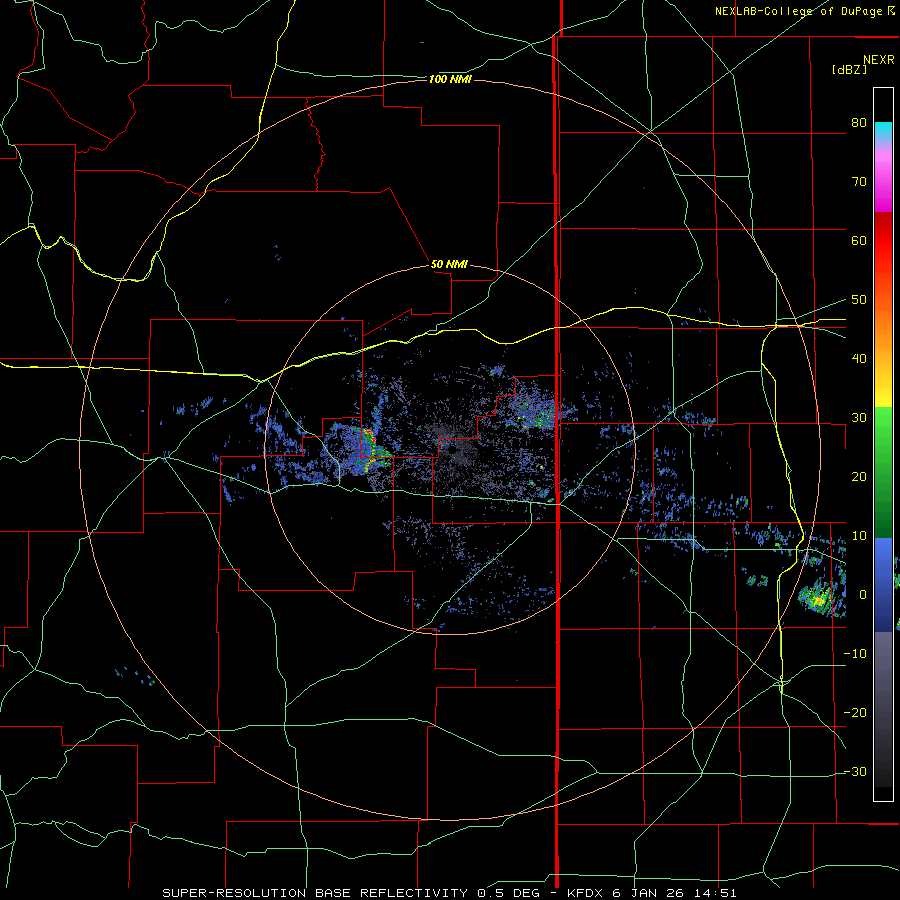Click the 70 value on dBZ scale
The width and height of the screenshot is (900, 900).
859,182
